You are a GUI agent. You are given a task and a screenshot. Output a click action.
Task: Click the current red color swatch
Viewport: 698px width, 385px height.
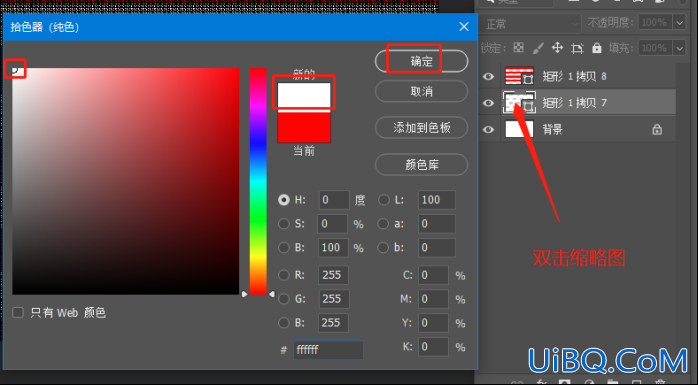click(x=304, y=127)
